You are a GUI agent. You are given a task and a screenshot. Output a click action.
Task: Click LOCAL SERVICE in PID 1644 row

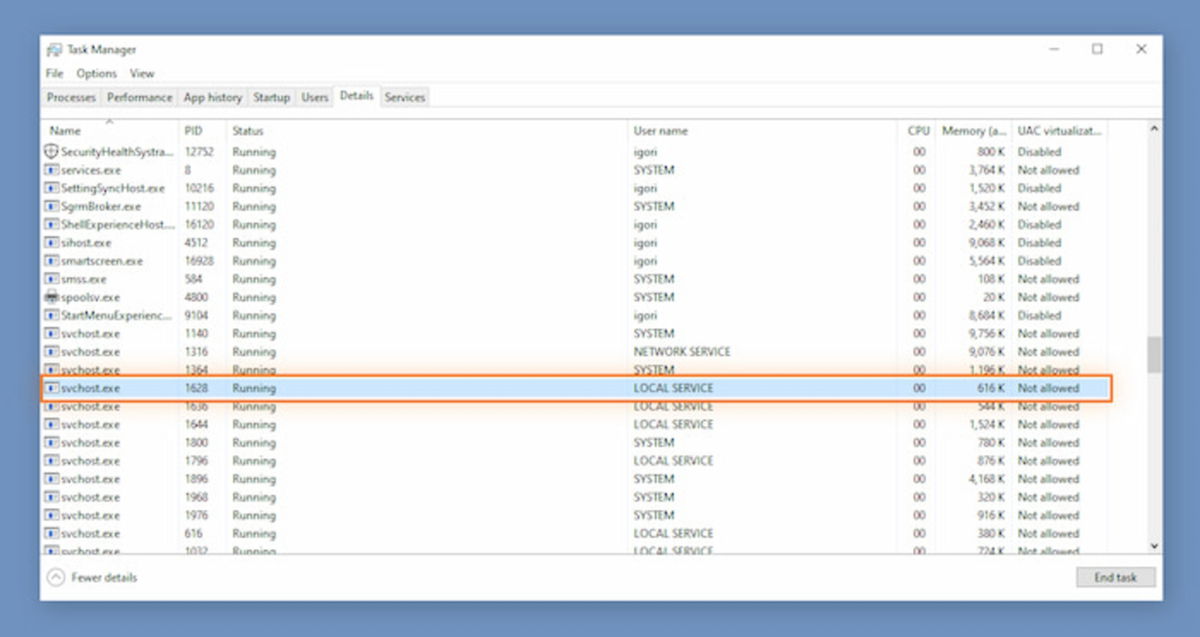pyautogui.click(x=673, y=424)
